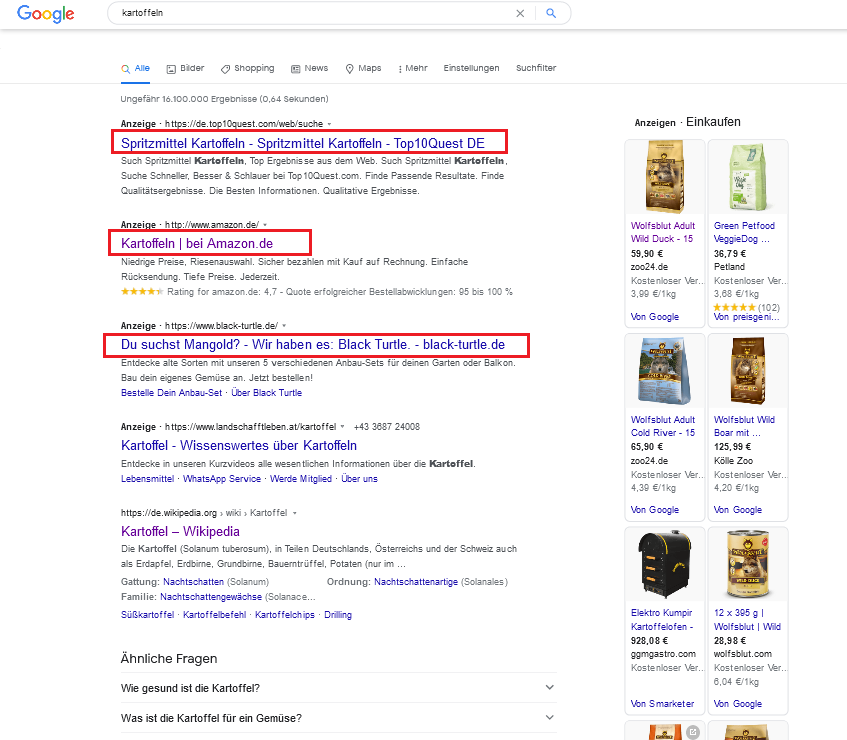Open dropdown arrow next to Wikipedia URL
Viewport: 847px width, 740px height.
295,513
